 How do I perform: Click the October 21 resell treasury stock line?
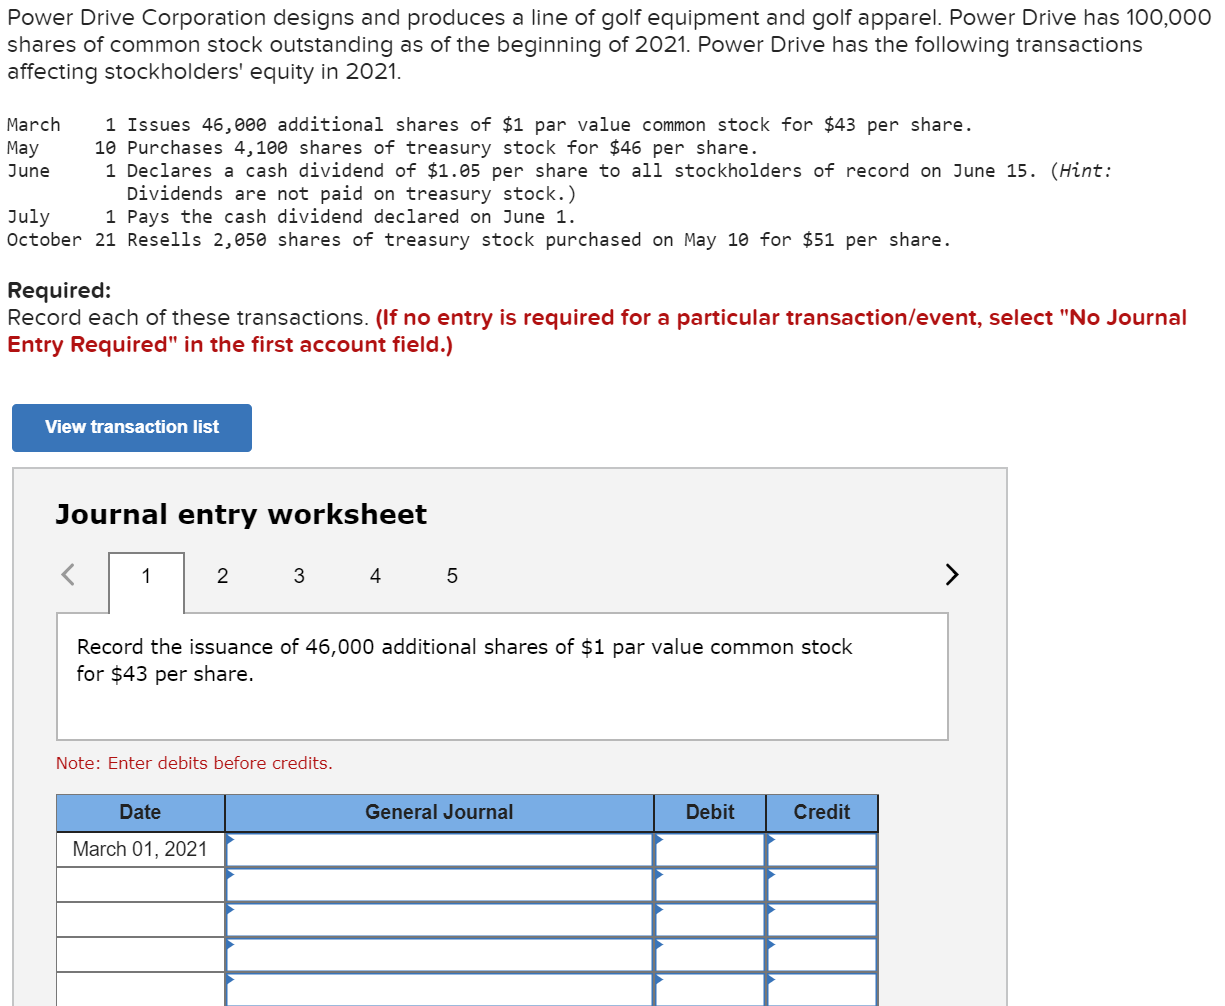[479, 240]
